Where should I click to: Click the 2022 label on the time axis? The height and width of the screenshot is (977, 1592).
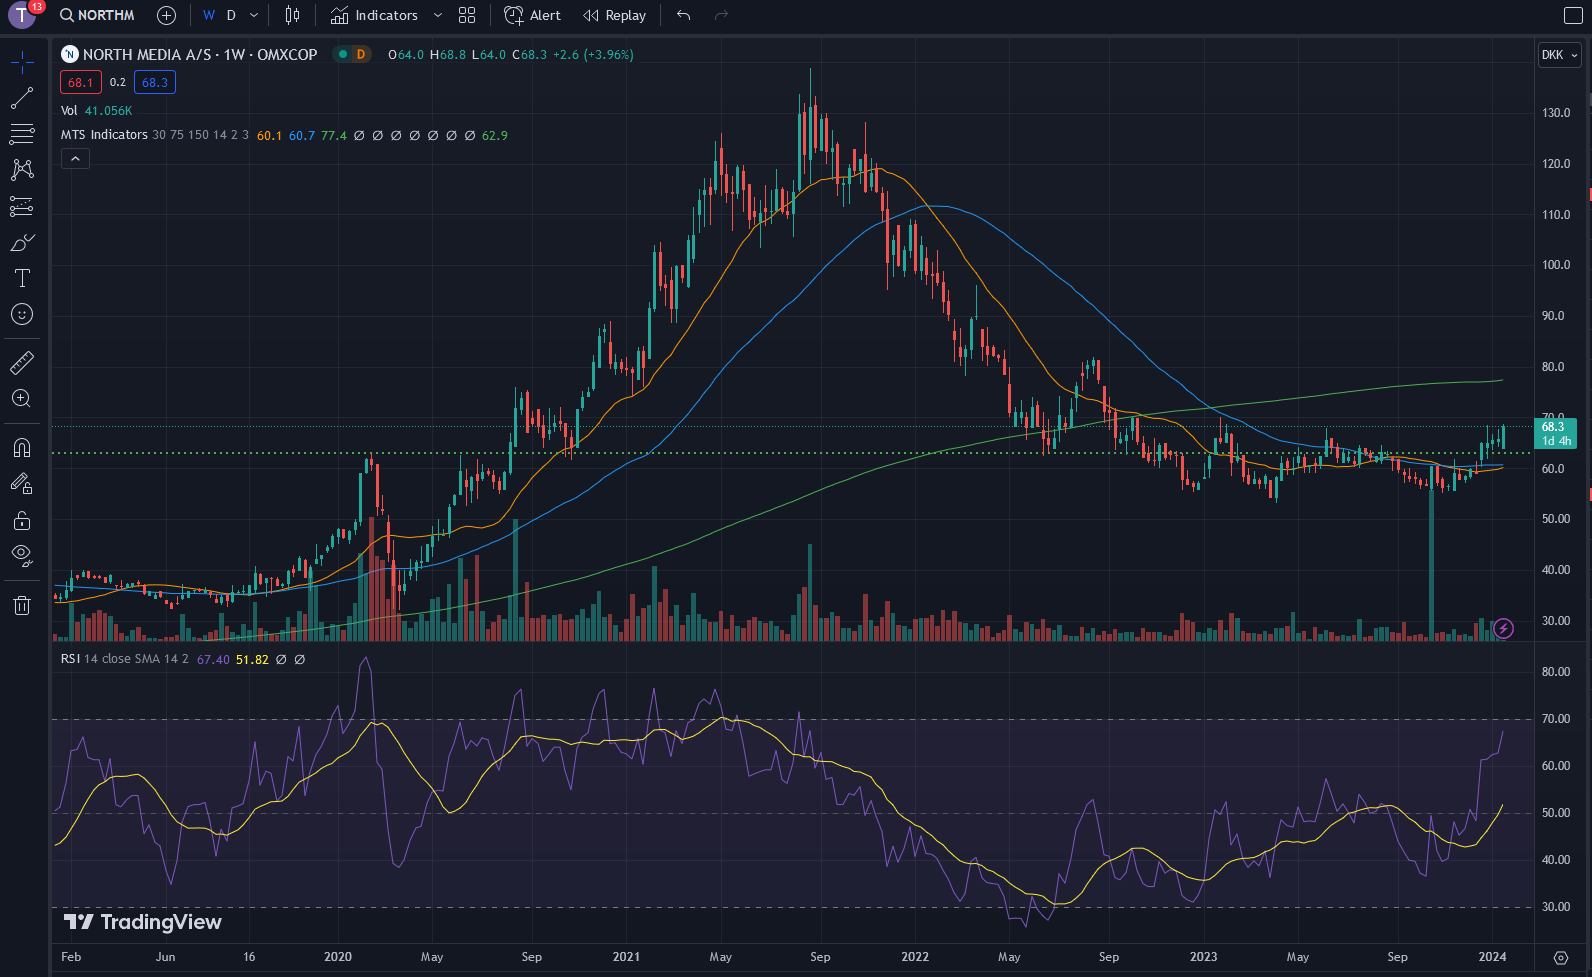point(915,957)
